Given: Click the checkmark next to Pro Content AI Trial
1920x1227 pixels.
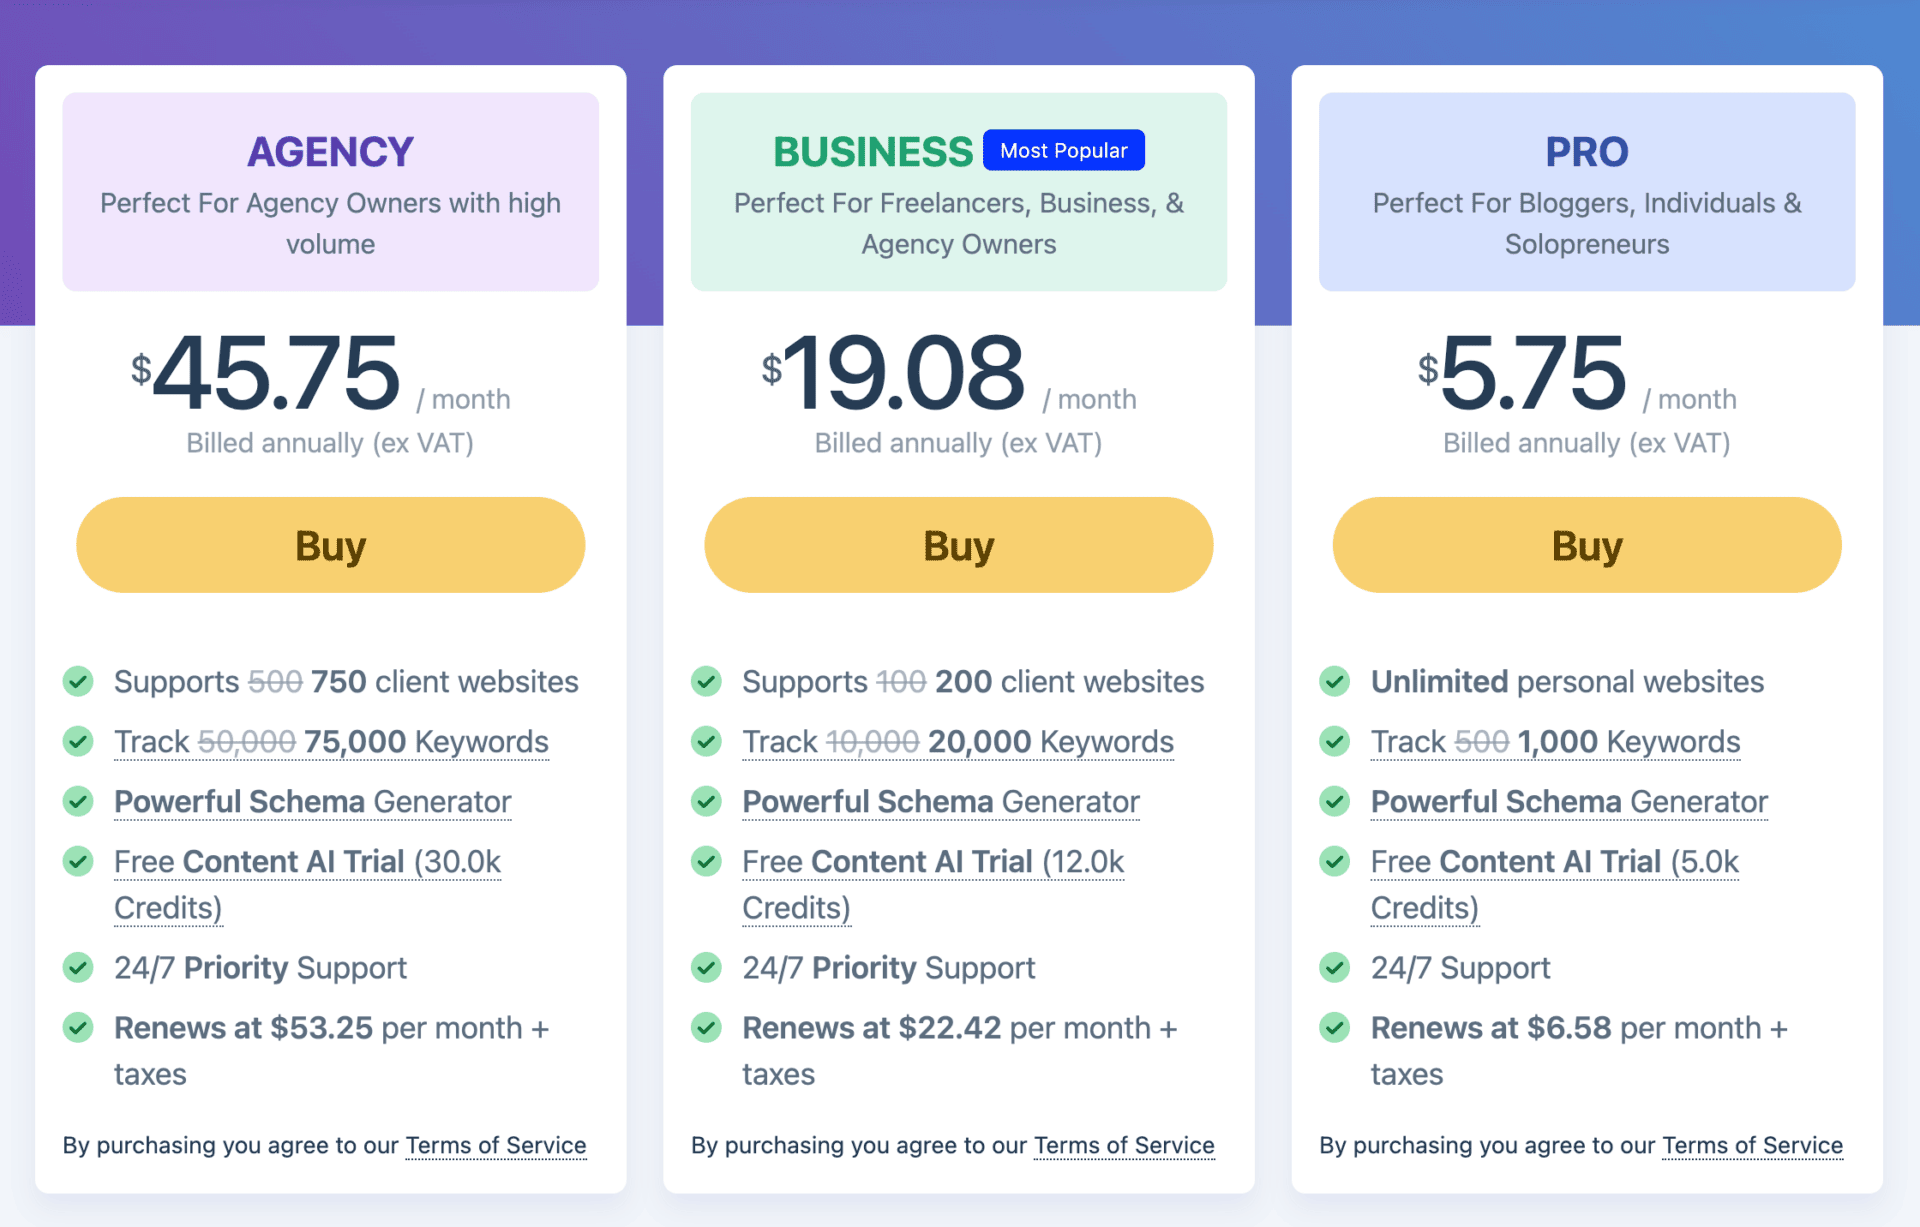Looking at the screenshot, I should point(1334,861).
